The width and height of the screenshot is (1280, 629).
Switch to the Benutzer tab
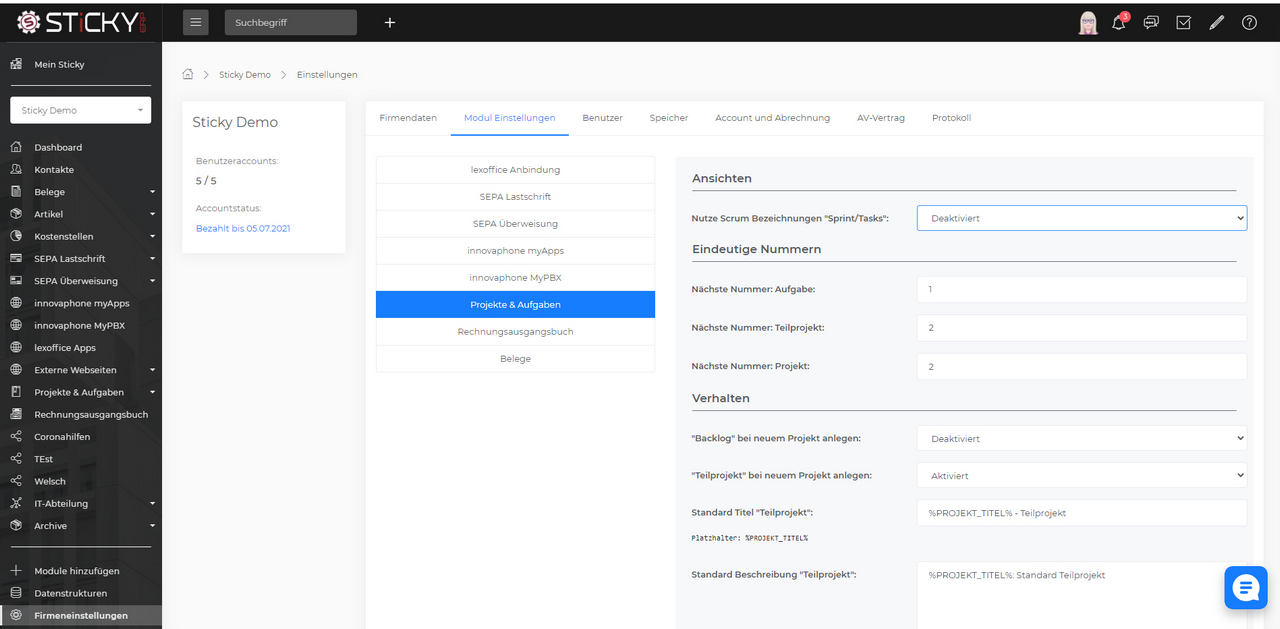pos(602,117)
